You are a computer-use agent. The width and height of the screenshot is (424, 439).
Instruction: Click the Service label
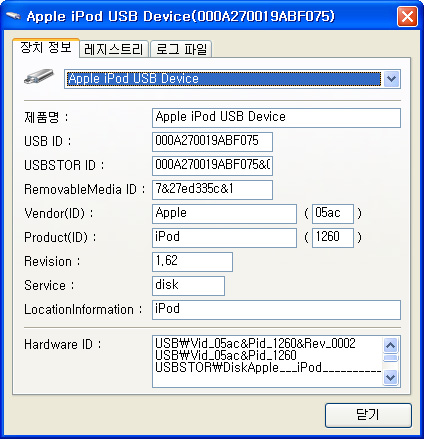click(49, 286)
